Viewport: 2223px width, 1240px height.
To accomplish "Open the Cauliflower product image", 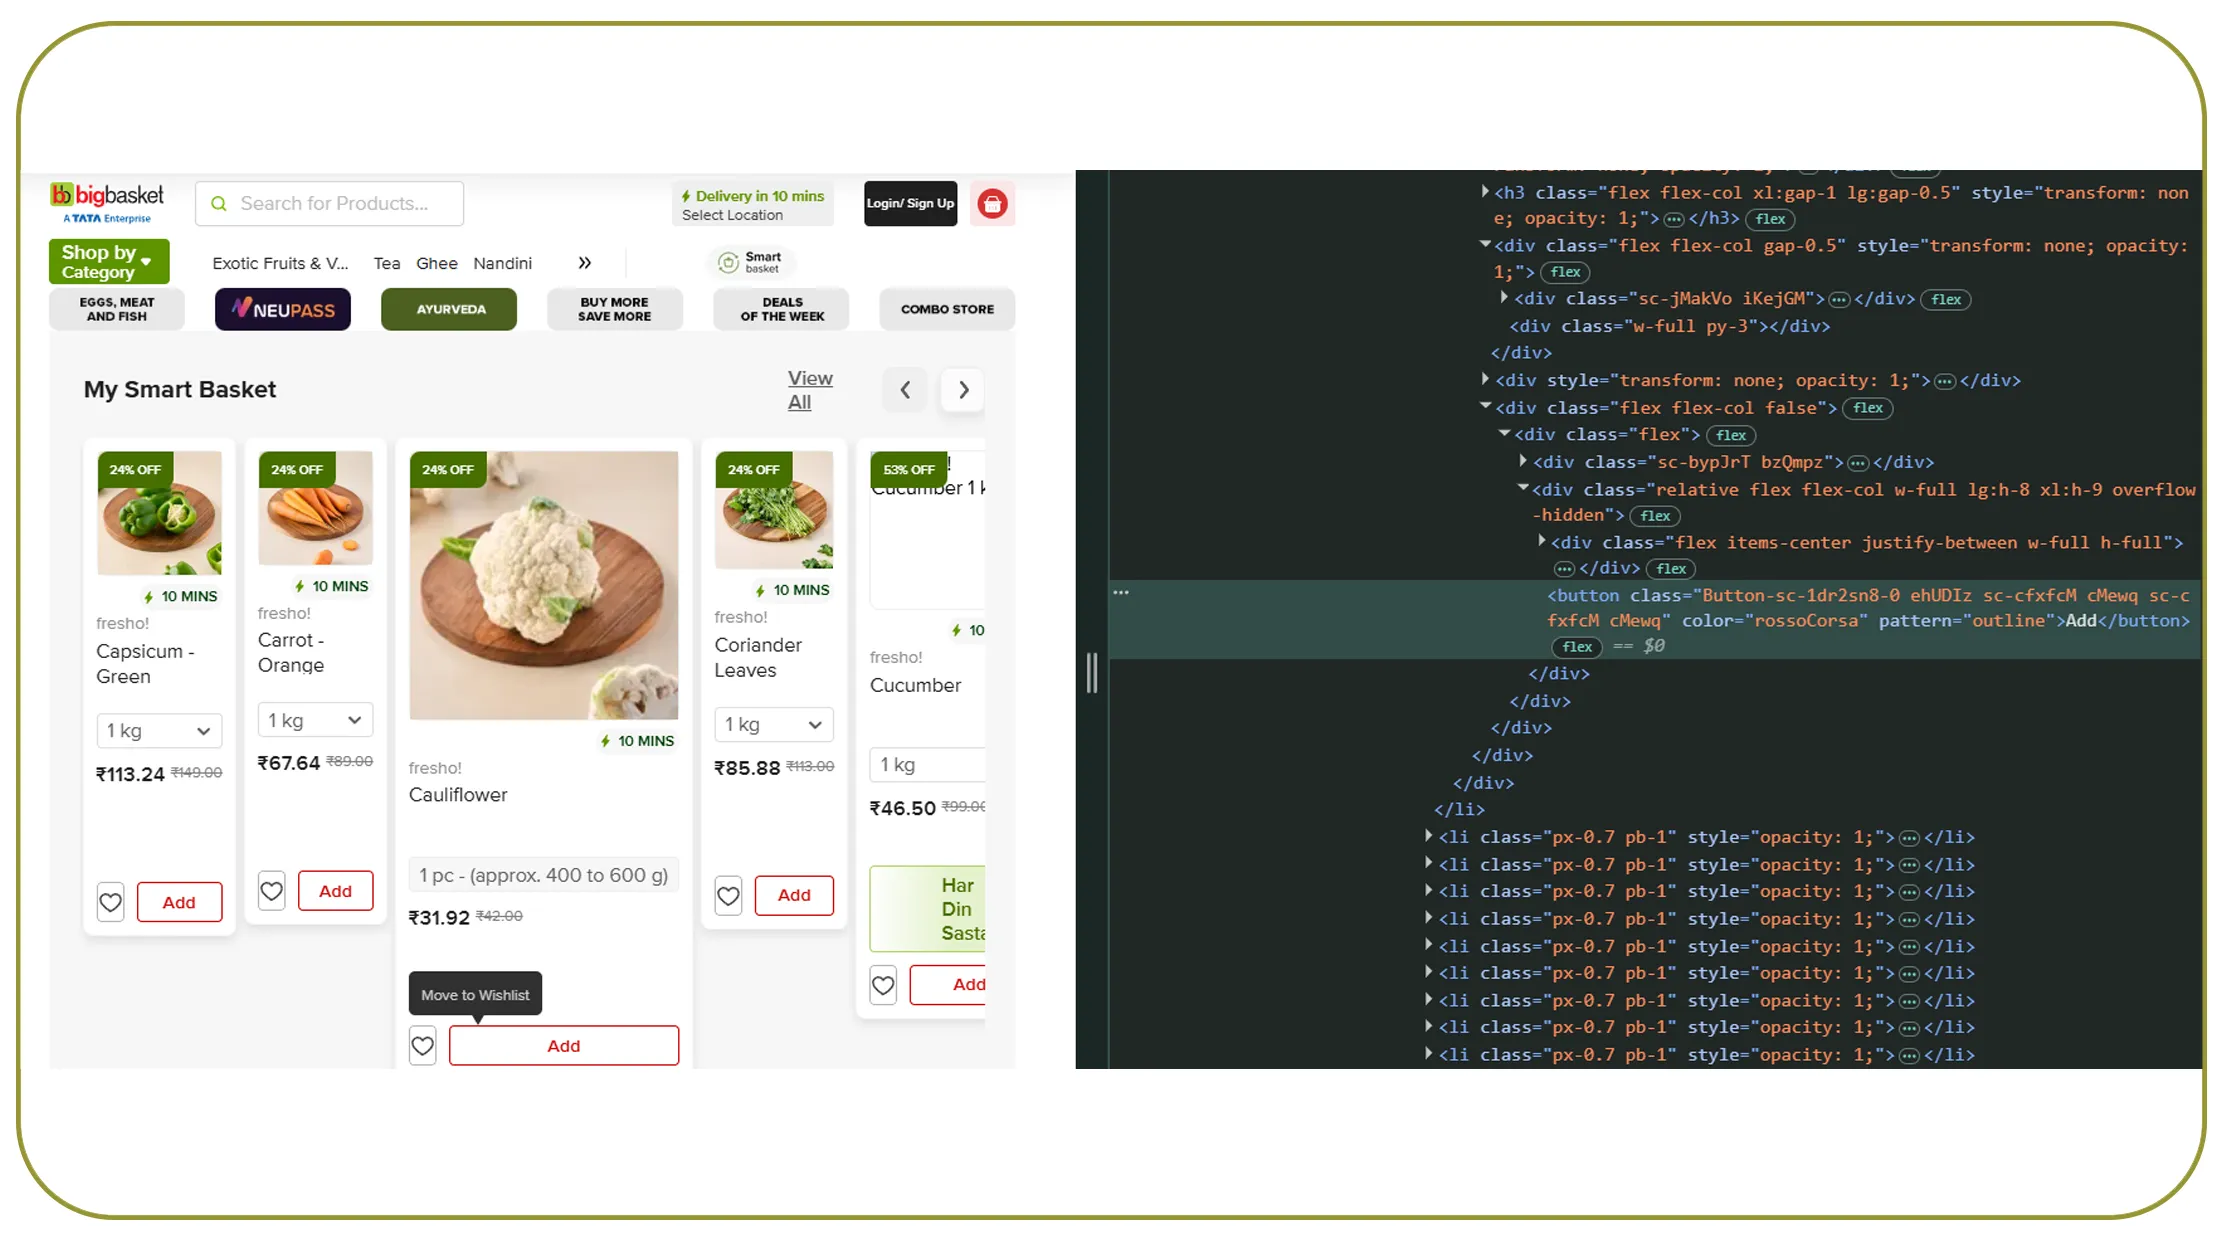I will 543,586.
